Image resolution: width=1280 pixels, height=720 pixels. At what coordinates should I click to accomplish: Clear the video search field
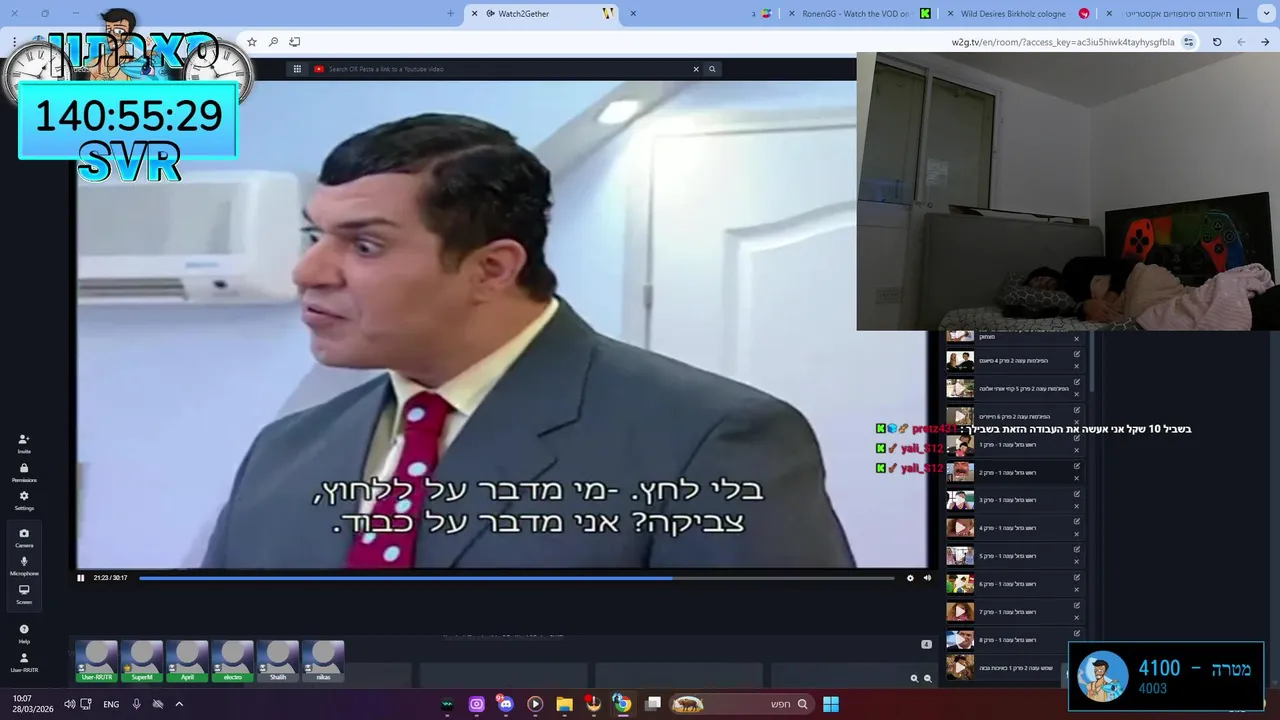coord(696,69)
